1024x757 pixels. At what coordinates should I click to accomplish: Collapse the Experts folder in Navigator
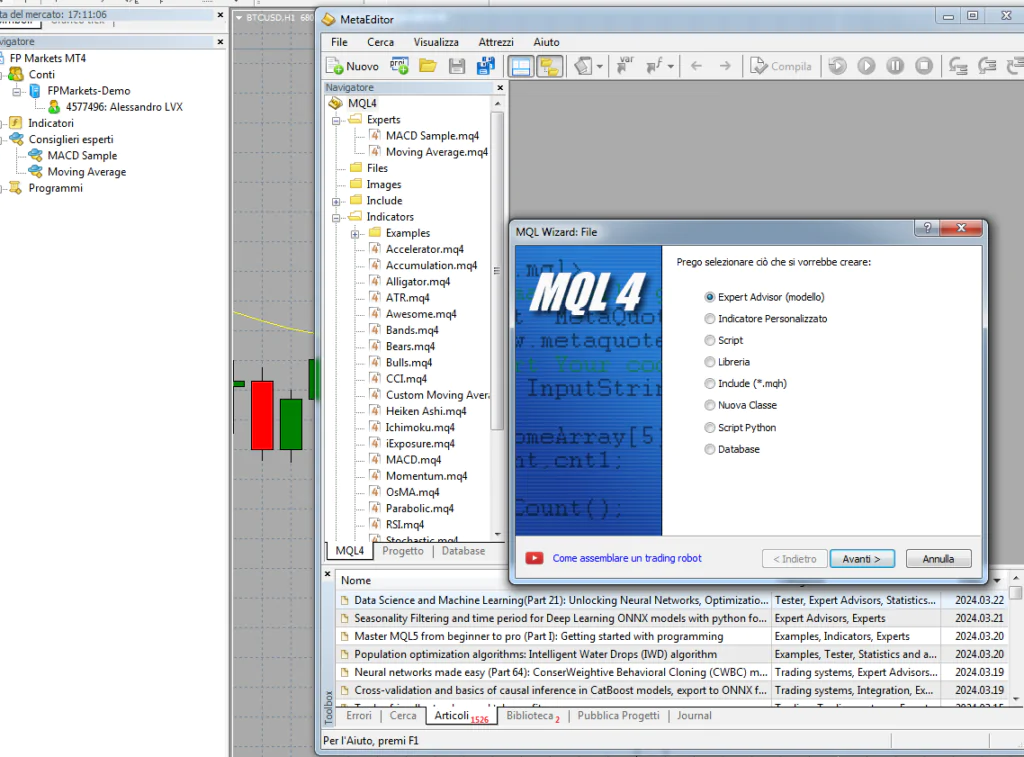[336, 120]
